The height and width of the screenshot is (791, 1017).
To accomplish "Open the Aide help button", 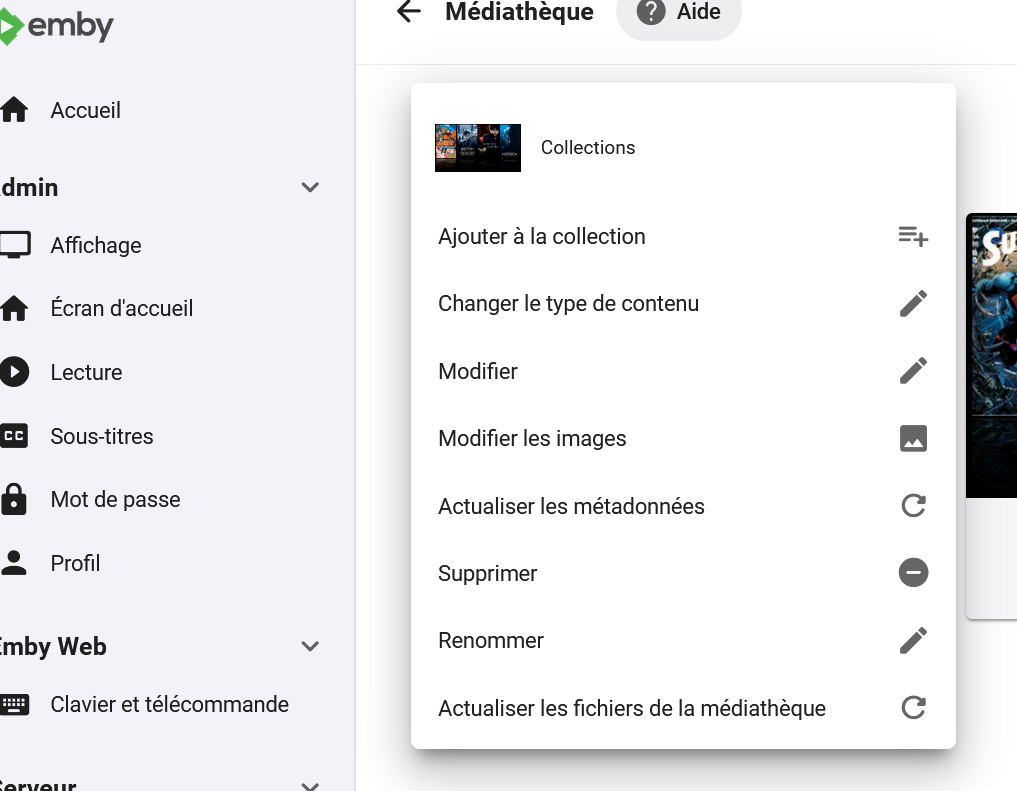I will [679, 13].
